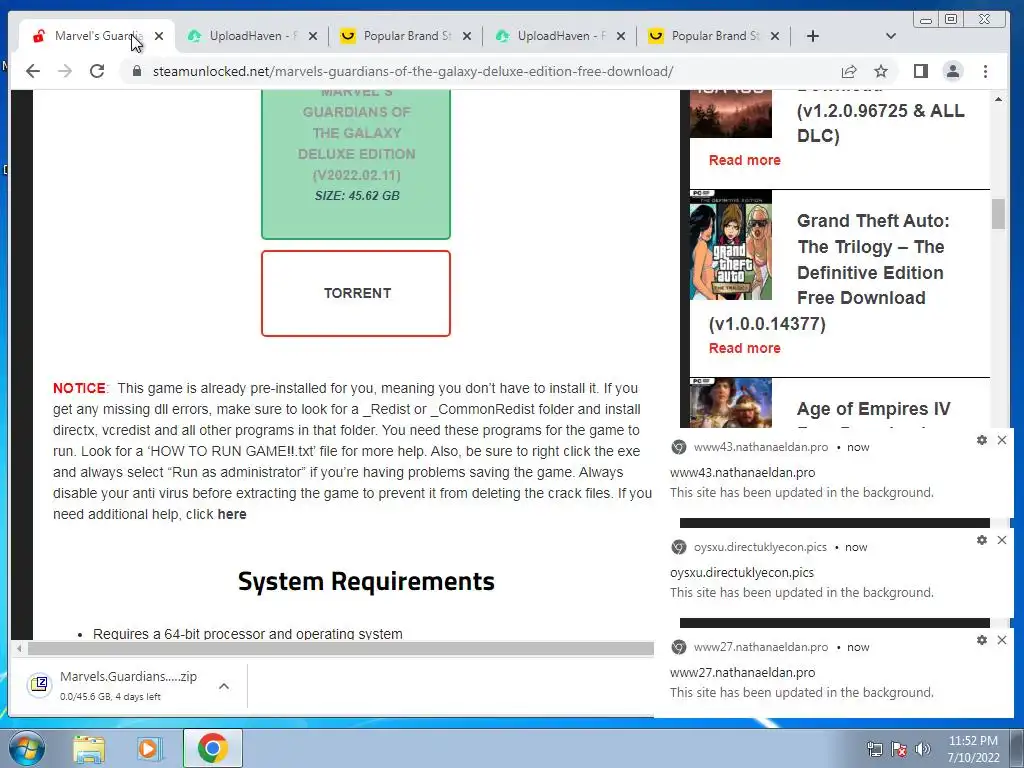Switch to second Popular Brand tab
The image size is (1024, 768).
(x=713, y=36)
